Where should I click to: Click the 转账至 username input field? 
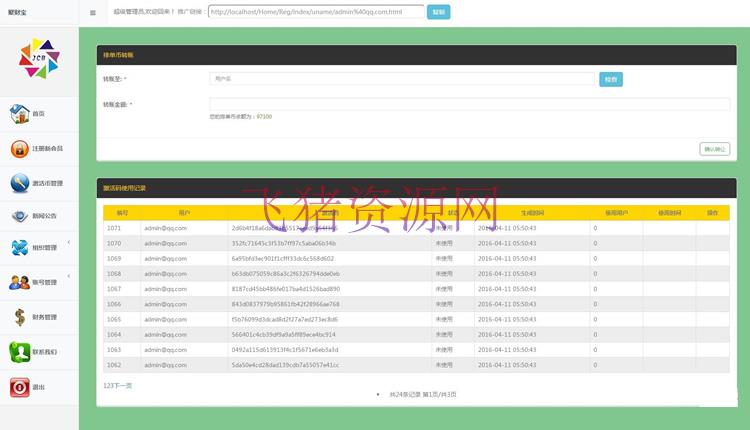click(402, 78)
